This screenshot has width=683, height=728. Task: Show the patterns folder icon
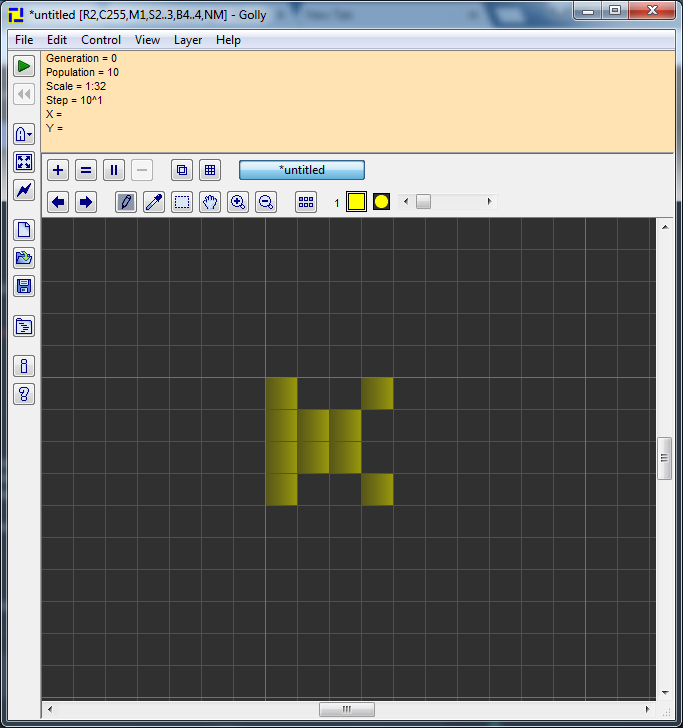click(x=24, y=326)
